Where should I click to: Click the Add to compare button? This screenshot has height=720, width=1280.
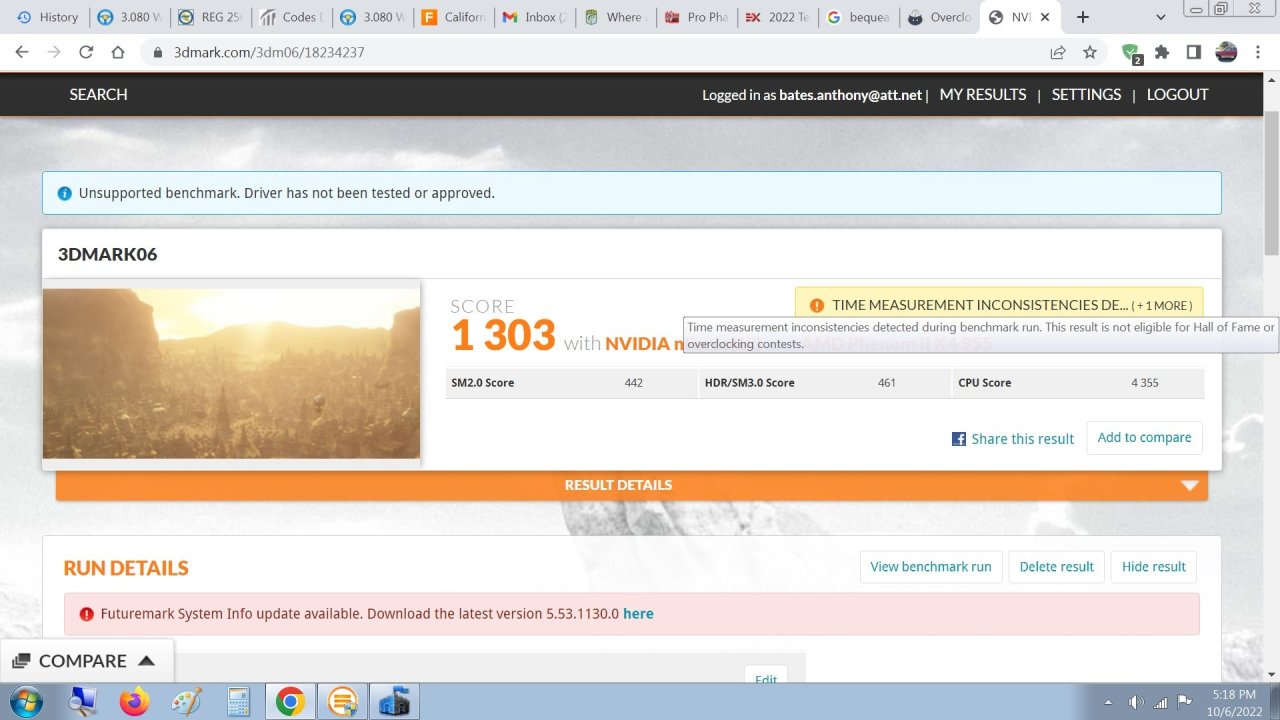click(x=1144, y=437)
